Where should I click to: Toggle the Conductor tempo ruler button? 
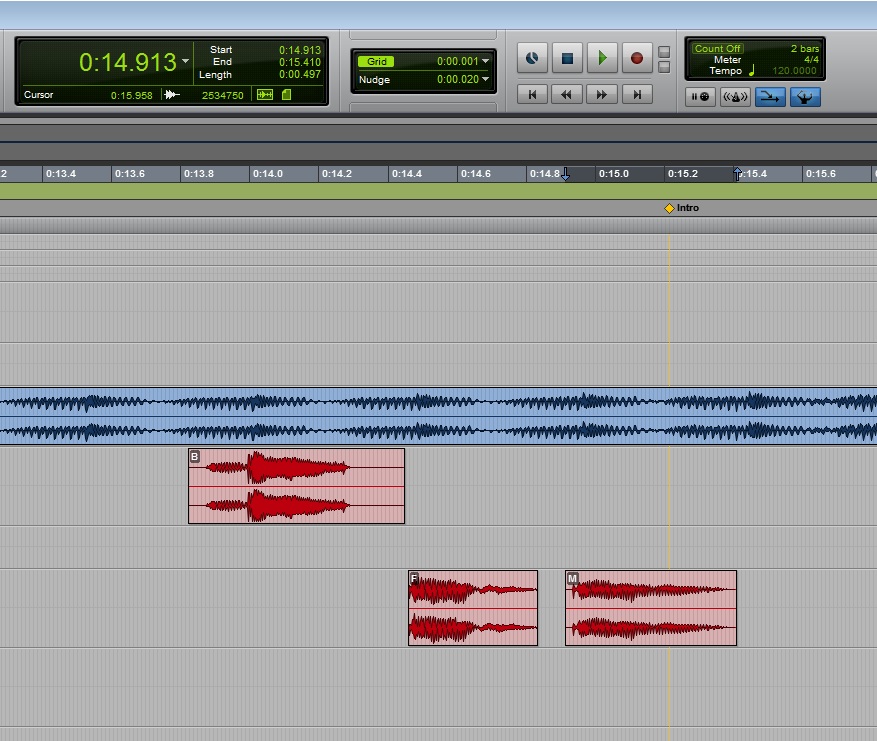coord(805,97)
